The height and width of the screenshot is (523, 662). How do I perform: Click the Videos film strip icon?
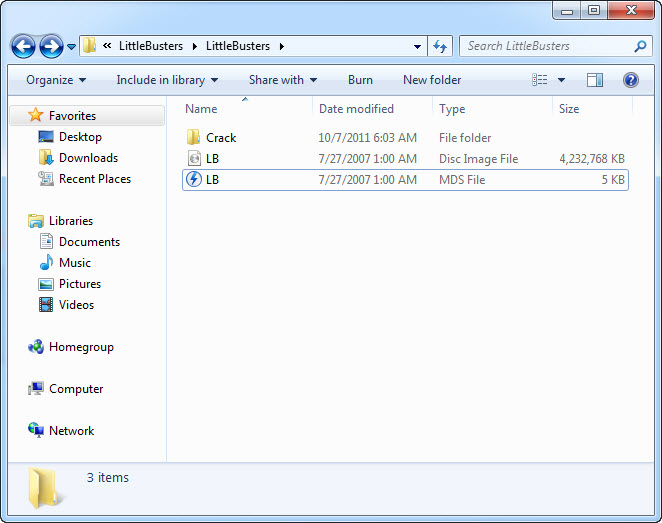click(x=46, y=304)
